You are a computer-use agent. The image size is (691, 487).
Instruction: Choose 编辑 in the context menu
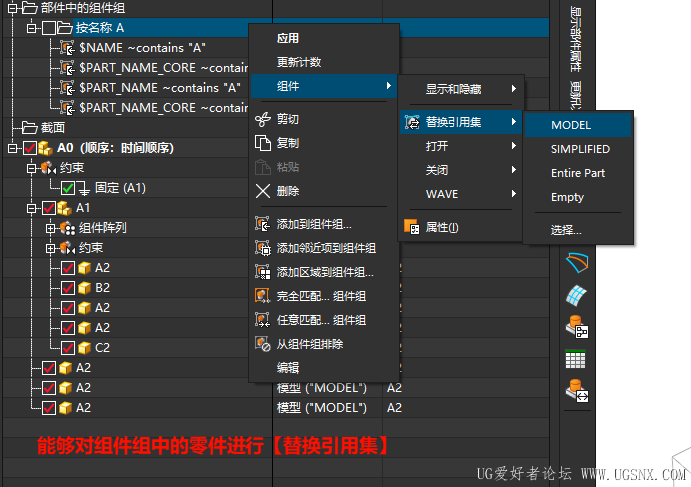[x=324, y=368]
